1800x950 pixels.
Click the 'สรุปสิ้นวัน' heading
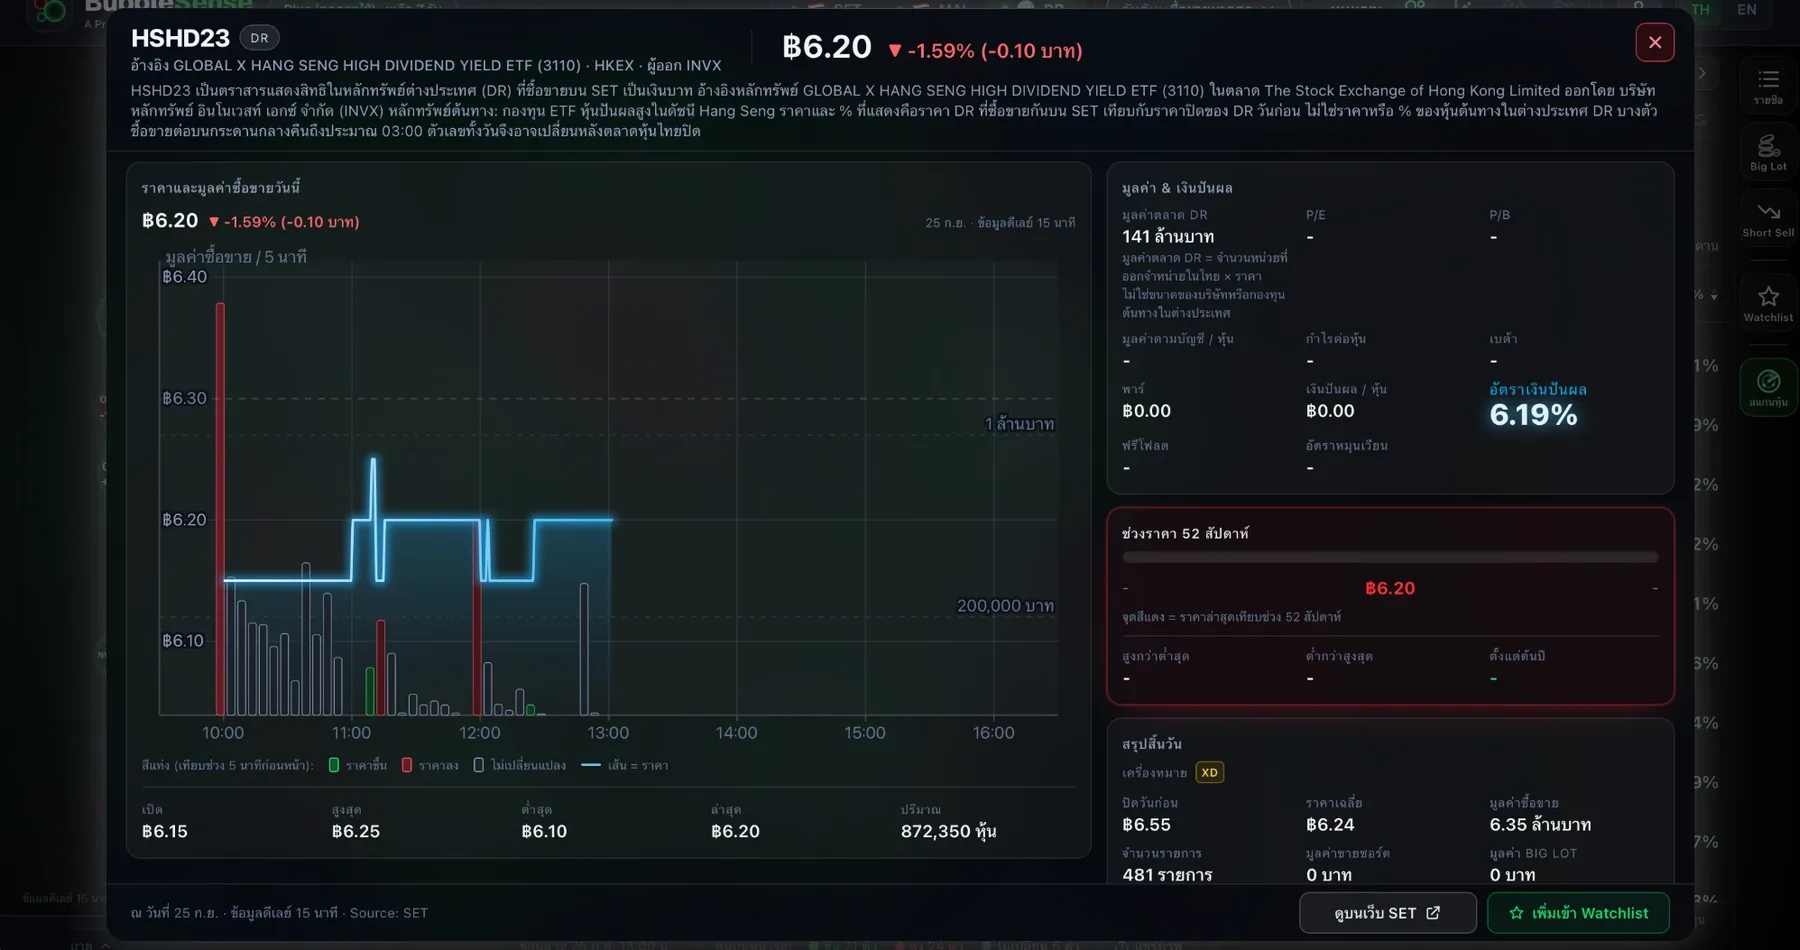point(1152,744)
